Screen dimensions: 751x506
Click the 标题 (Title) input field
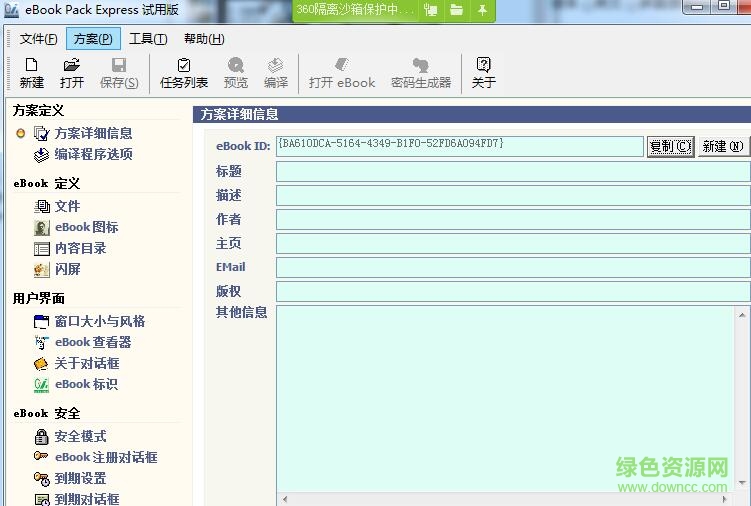click(513, 172)
